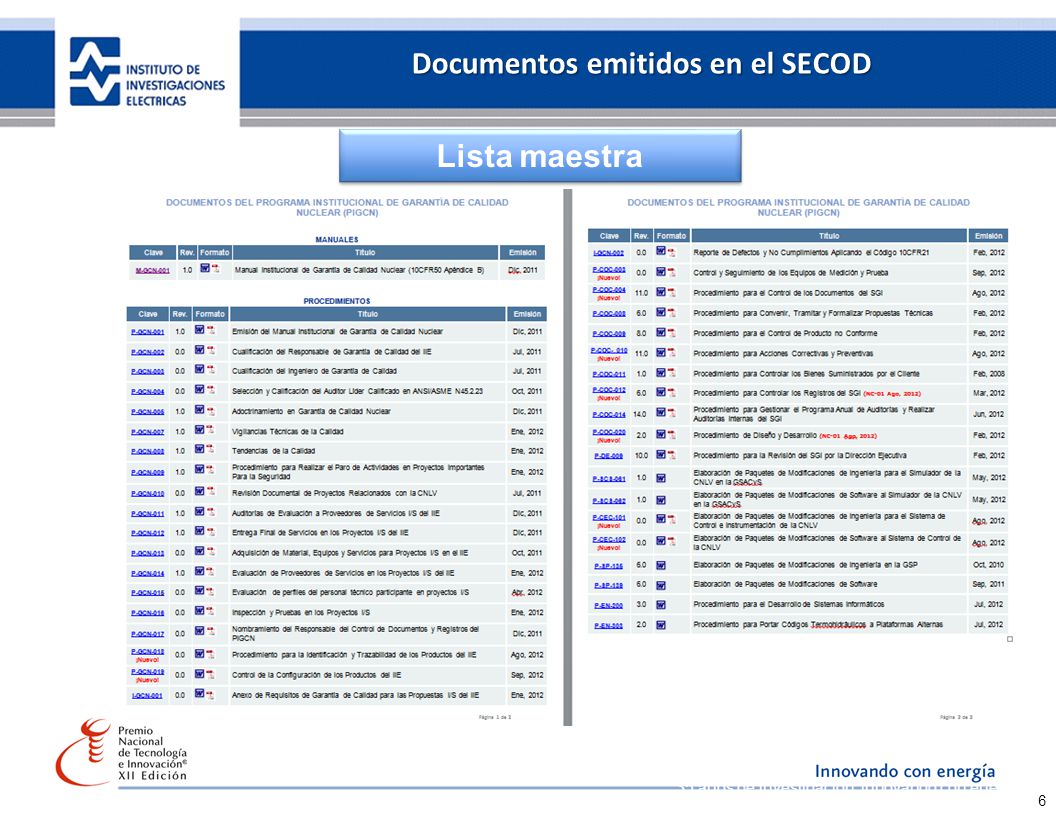Screen dimensions: 1056x816
Task: Open key link for Controlar los Bienes Suministrados row
Action: pyautogui.click(x=609, y=374)
